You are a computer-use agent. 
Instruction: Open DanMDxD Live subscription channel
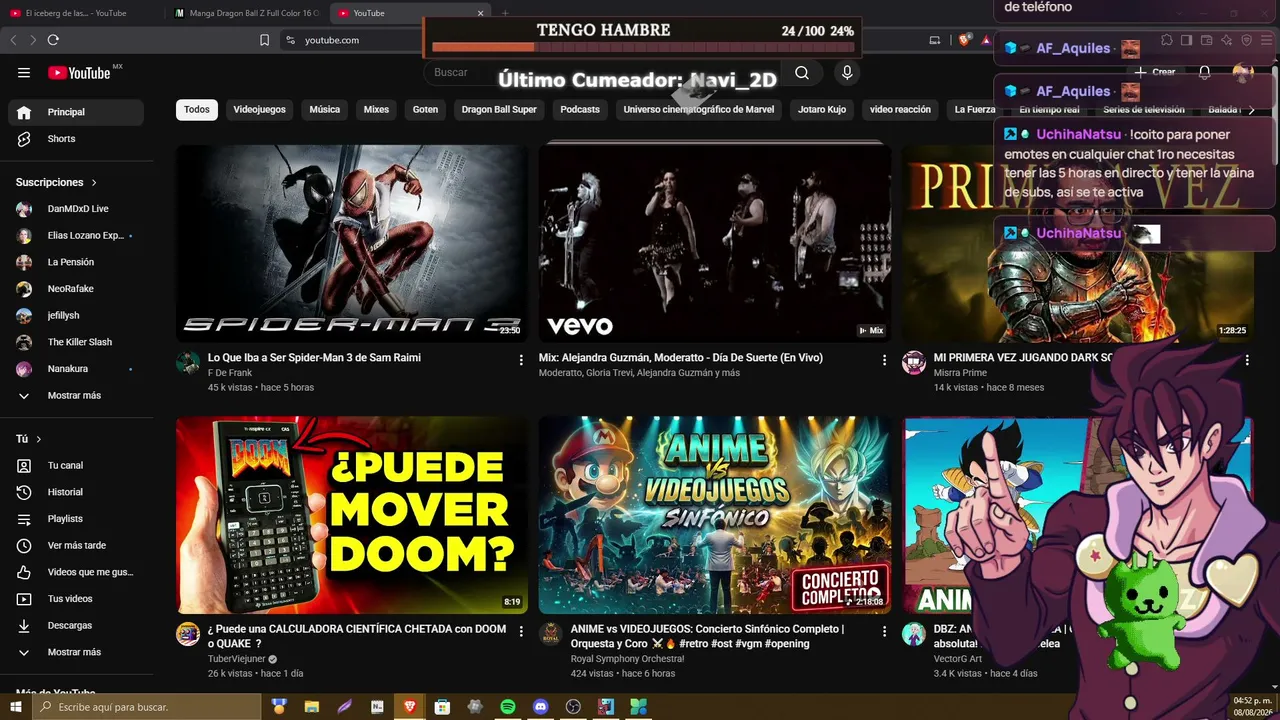point(80,209)
